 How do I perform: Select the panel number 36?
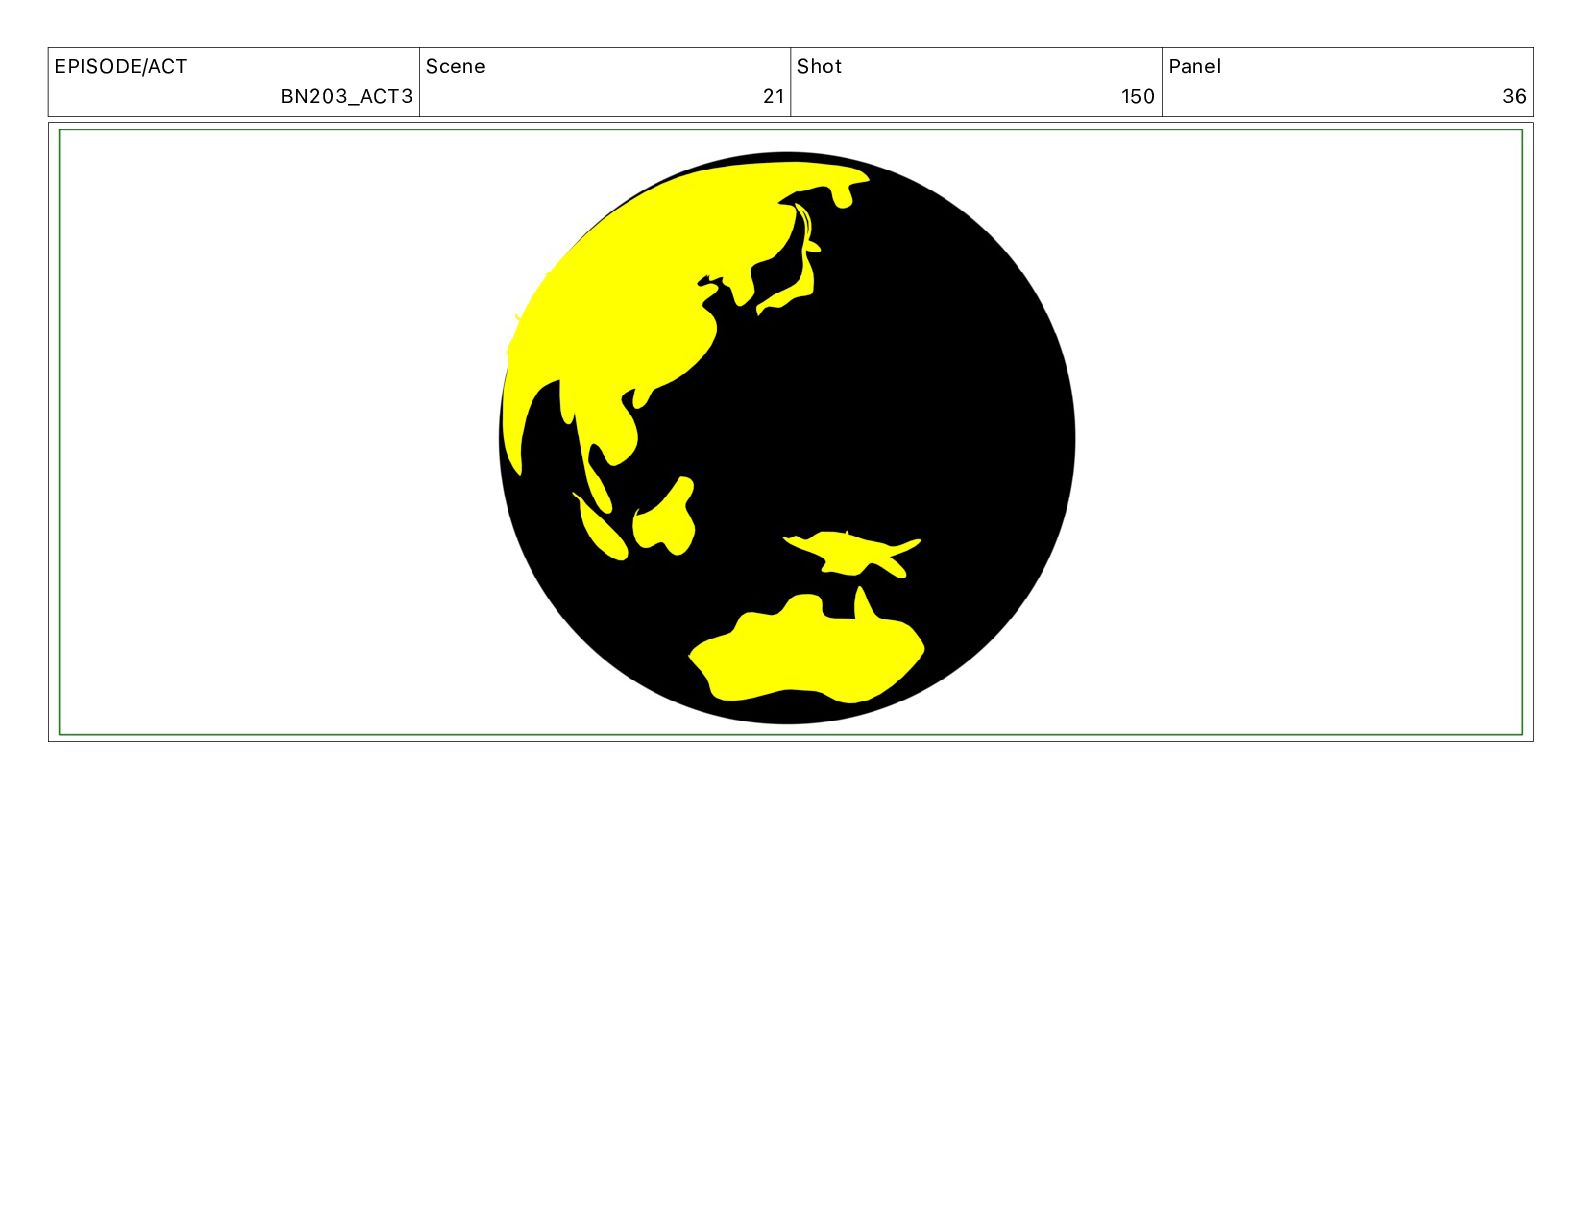[x=1514, y=97]
